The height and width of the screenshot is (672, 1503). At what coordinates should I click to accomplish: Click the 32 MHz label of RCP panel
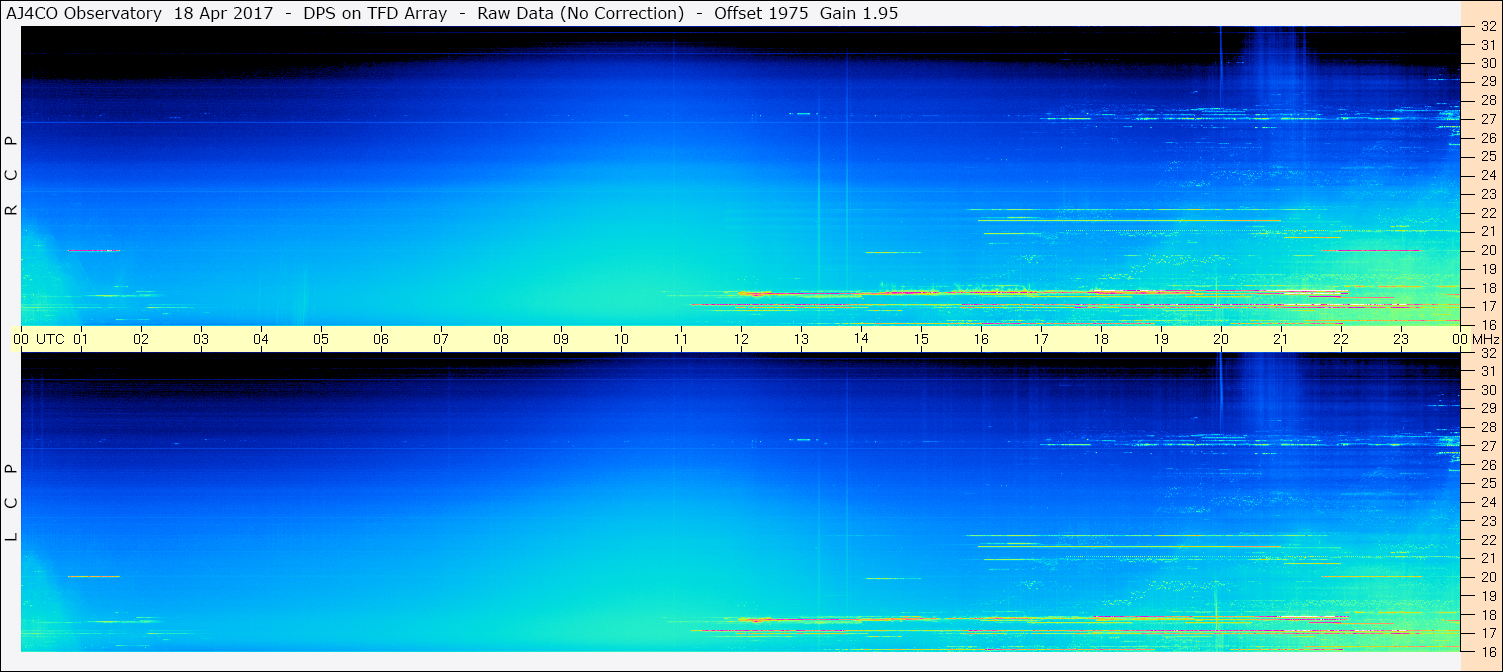pyautogui.click(x=1488, y=26)
